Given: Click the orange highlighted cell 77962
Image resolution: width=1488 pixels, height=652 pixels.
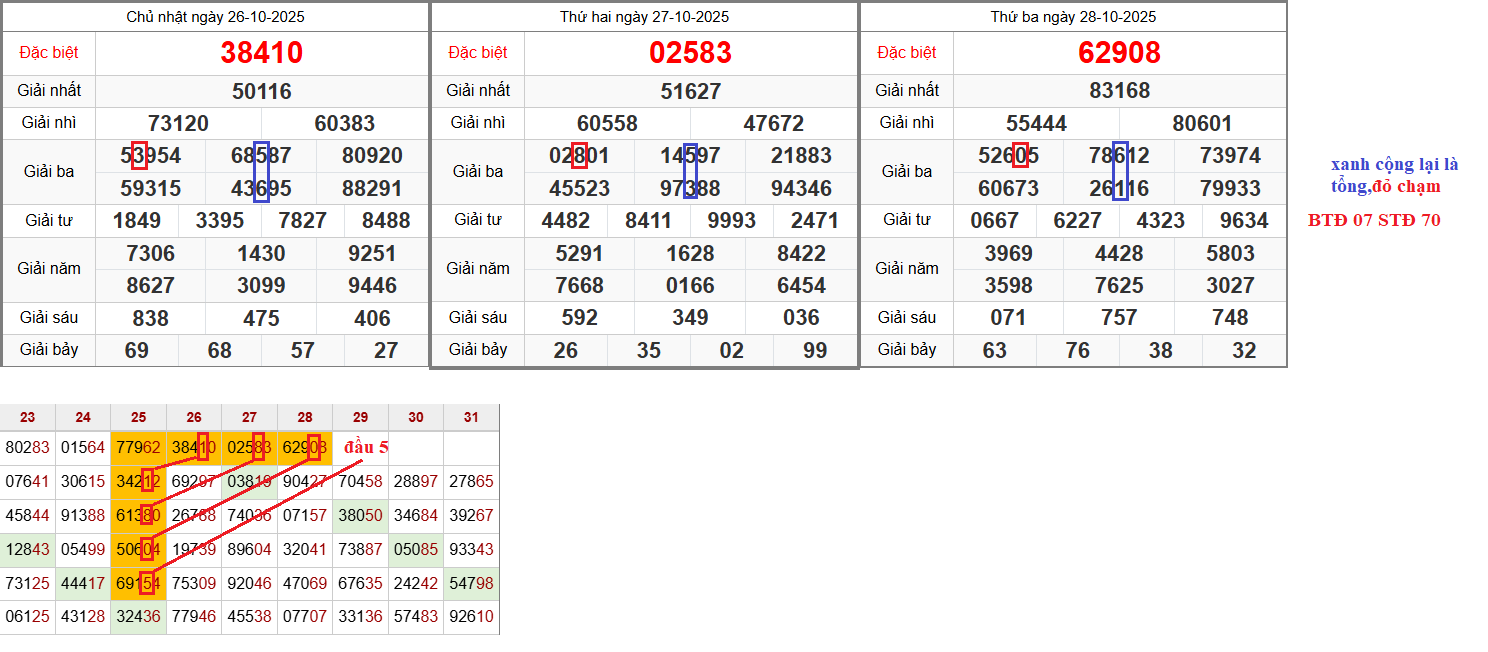Looking at the screenshot, I should (x=138, y=447).
